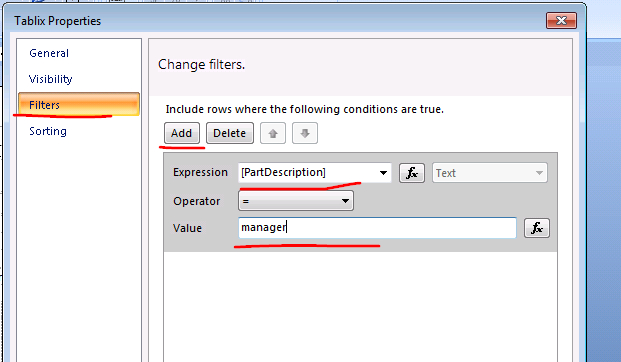This screenshot has width=621, height=362.
Task: Add a new filter condition
Action: (x=182, y=133)
